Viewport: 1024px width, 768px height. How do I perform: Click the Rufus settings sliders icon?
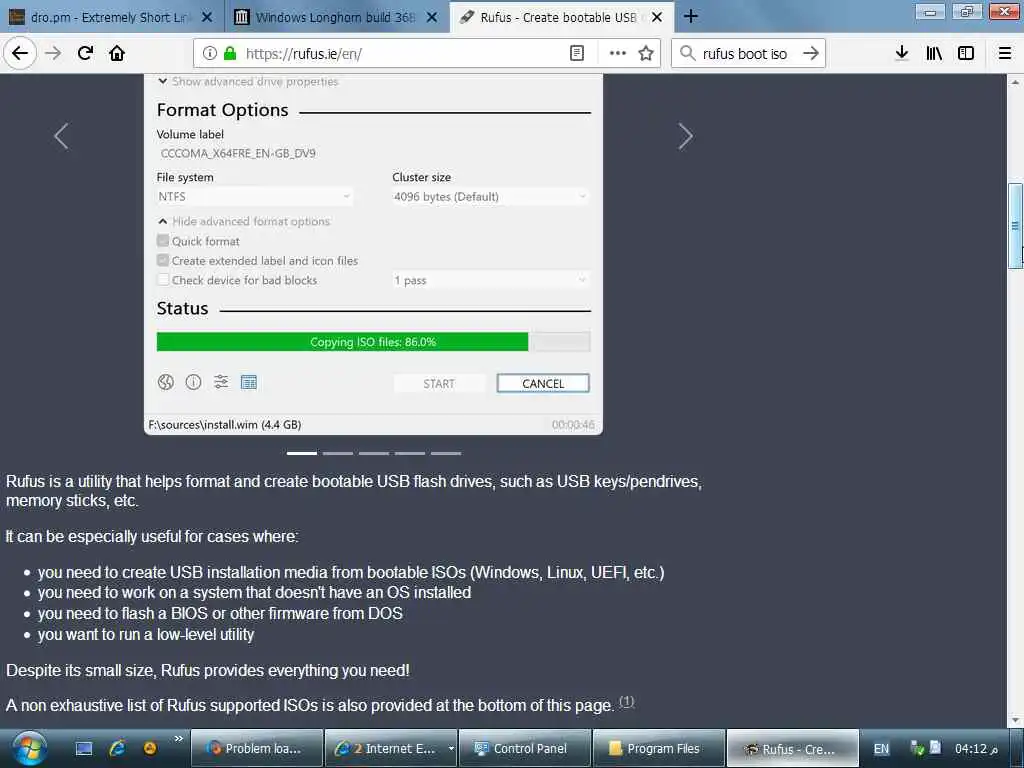click(221, 382)
